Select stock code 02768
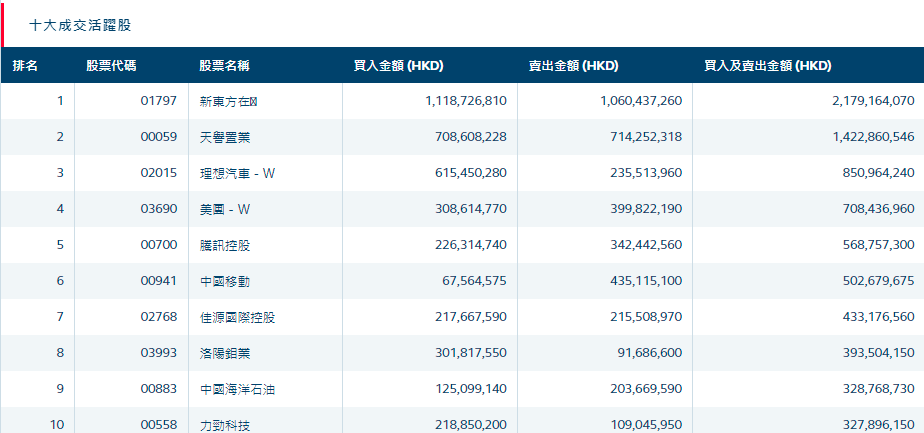 (159, 317)
